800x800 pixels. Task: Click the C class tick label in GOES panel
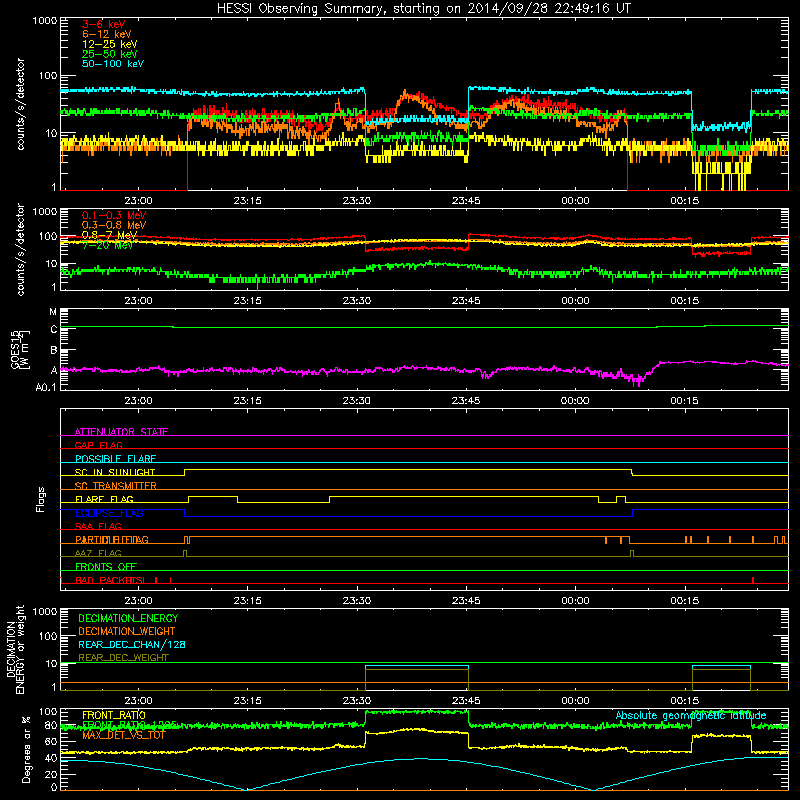(x=54, y=330)
